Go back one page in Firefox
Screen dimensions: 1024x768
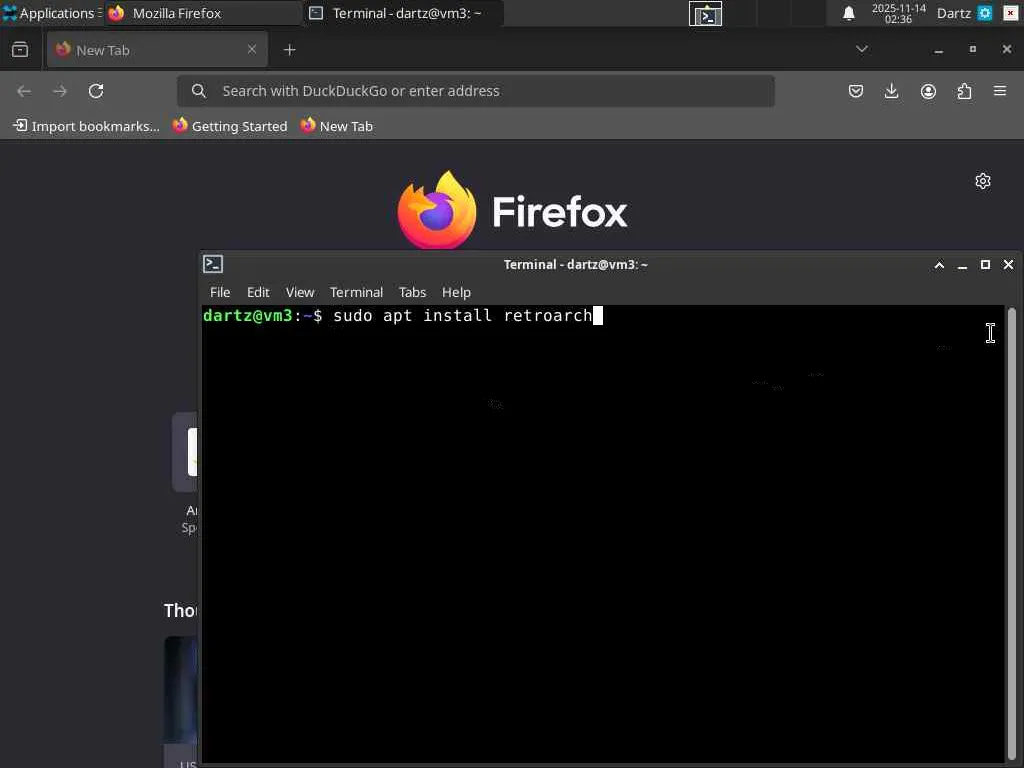coord(24,91)
